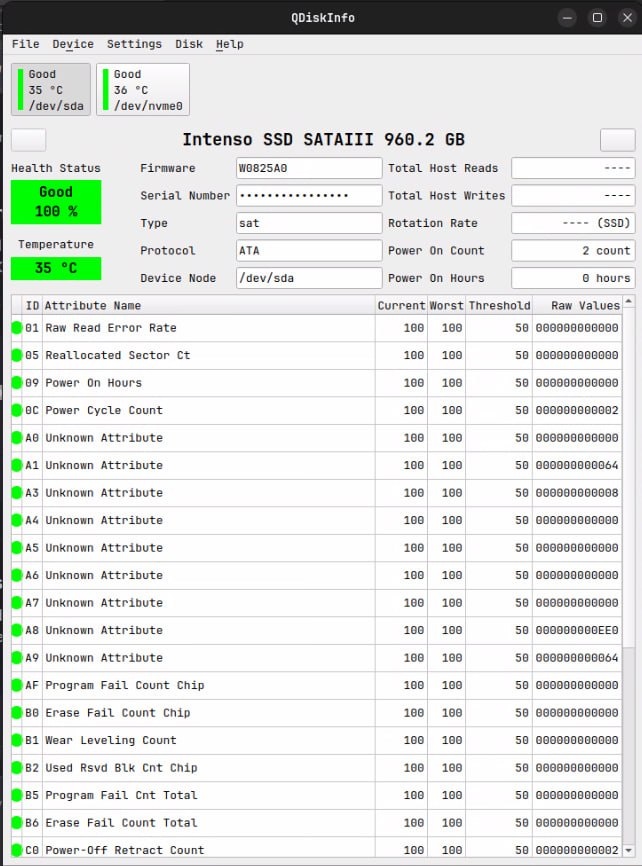Click the Device Node field /dev/sda
Viewport: 642px width, 866px height.
coord(309,278)
